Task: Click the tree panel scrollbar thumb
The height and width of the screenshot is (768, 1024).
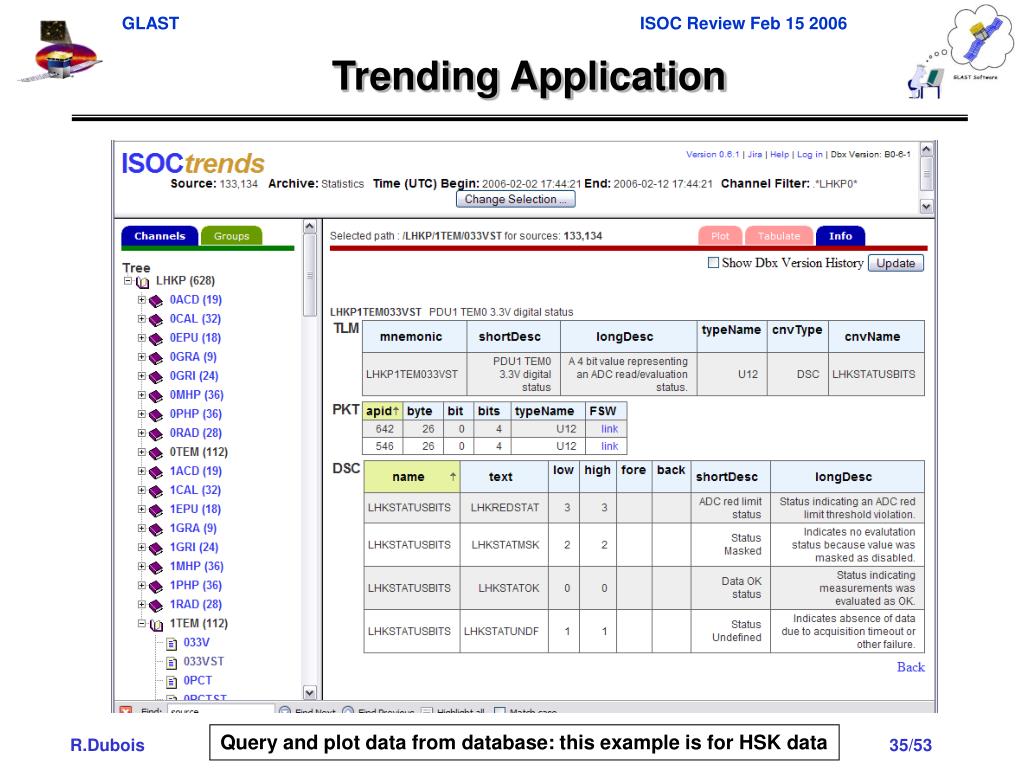Action: tap(310, 275)
